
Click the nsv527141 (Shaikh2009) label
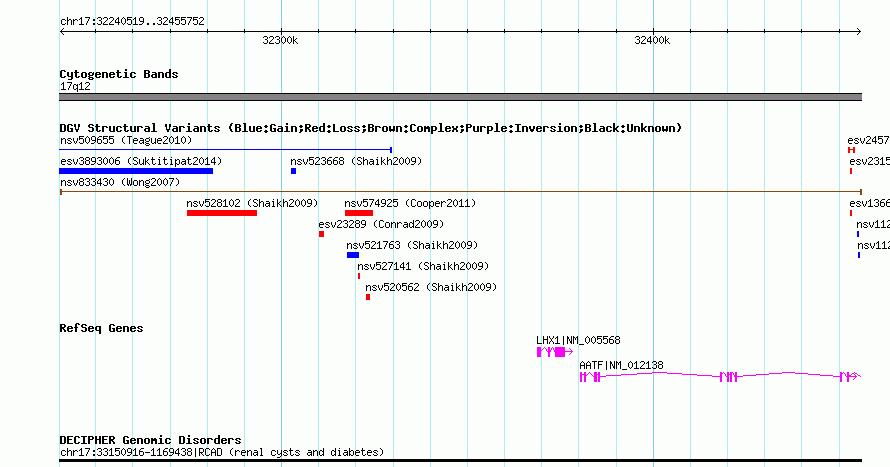423,266
